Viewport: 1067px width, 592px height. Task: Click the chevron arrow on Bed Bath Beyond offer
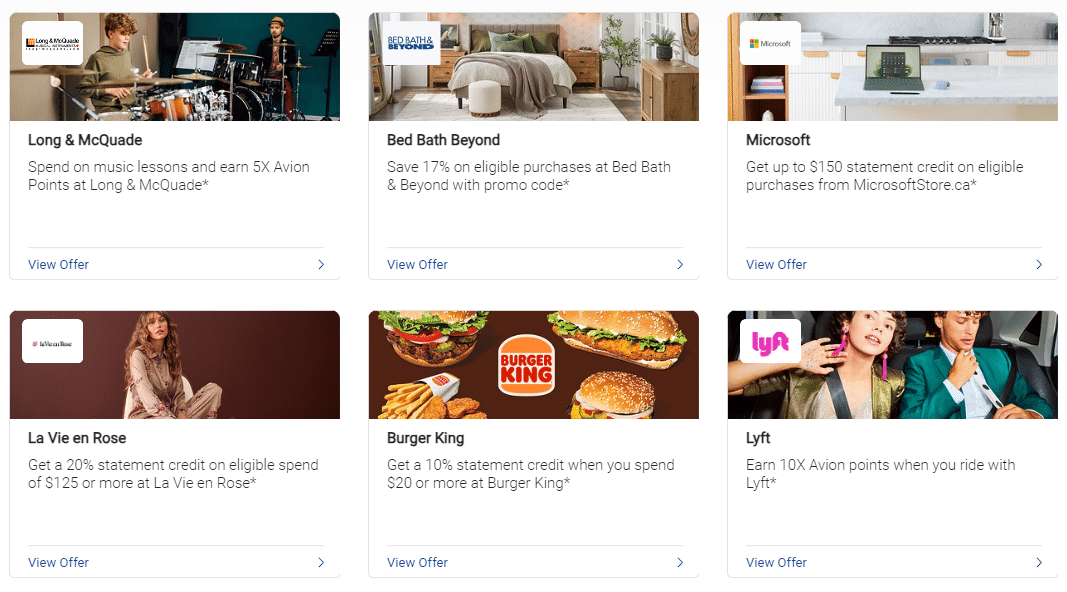tap(680, 265)
